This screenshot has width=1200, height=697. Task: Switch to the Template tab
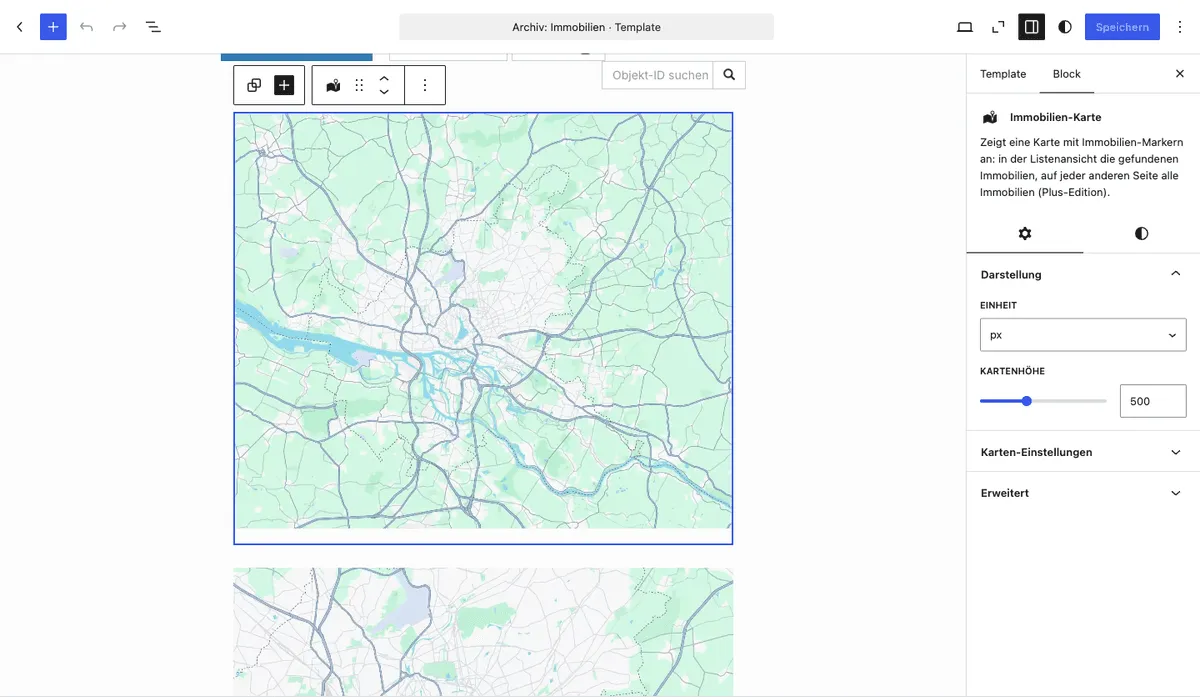[x=1003, y=74]
